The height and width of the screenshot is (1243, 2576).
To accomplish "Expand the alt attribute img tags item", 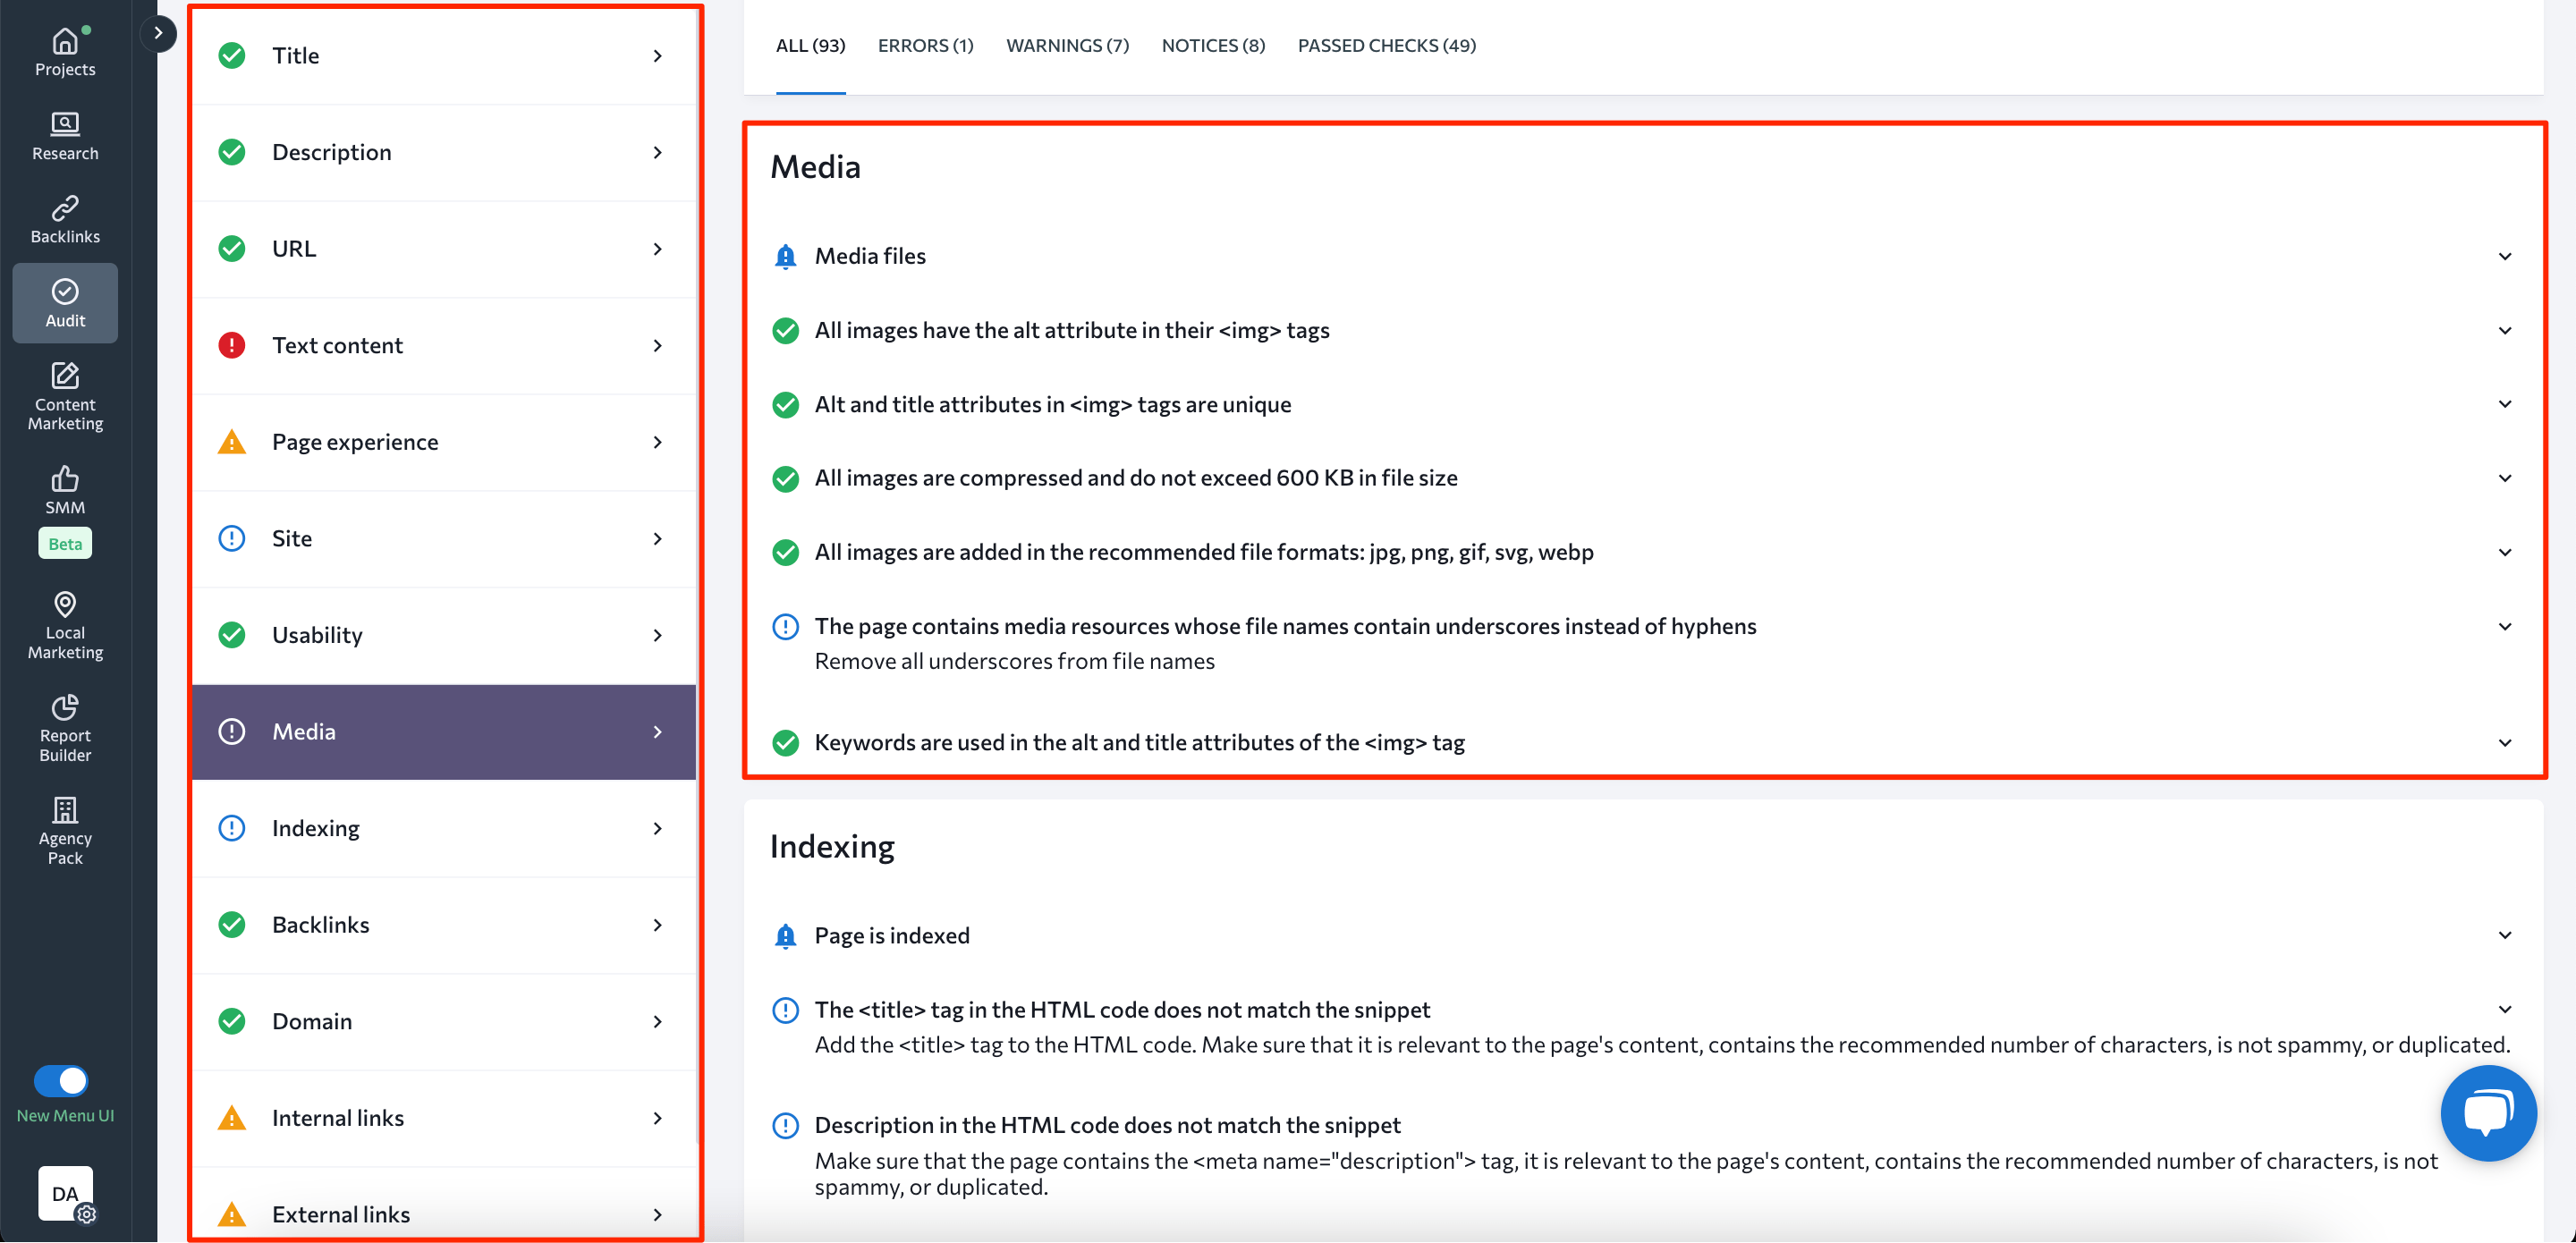I will click(x=2505, y=331).
